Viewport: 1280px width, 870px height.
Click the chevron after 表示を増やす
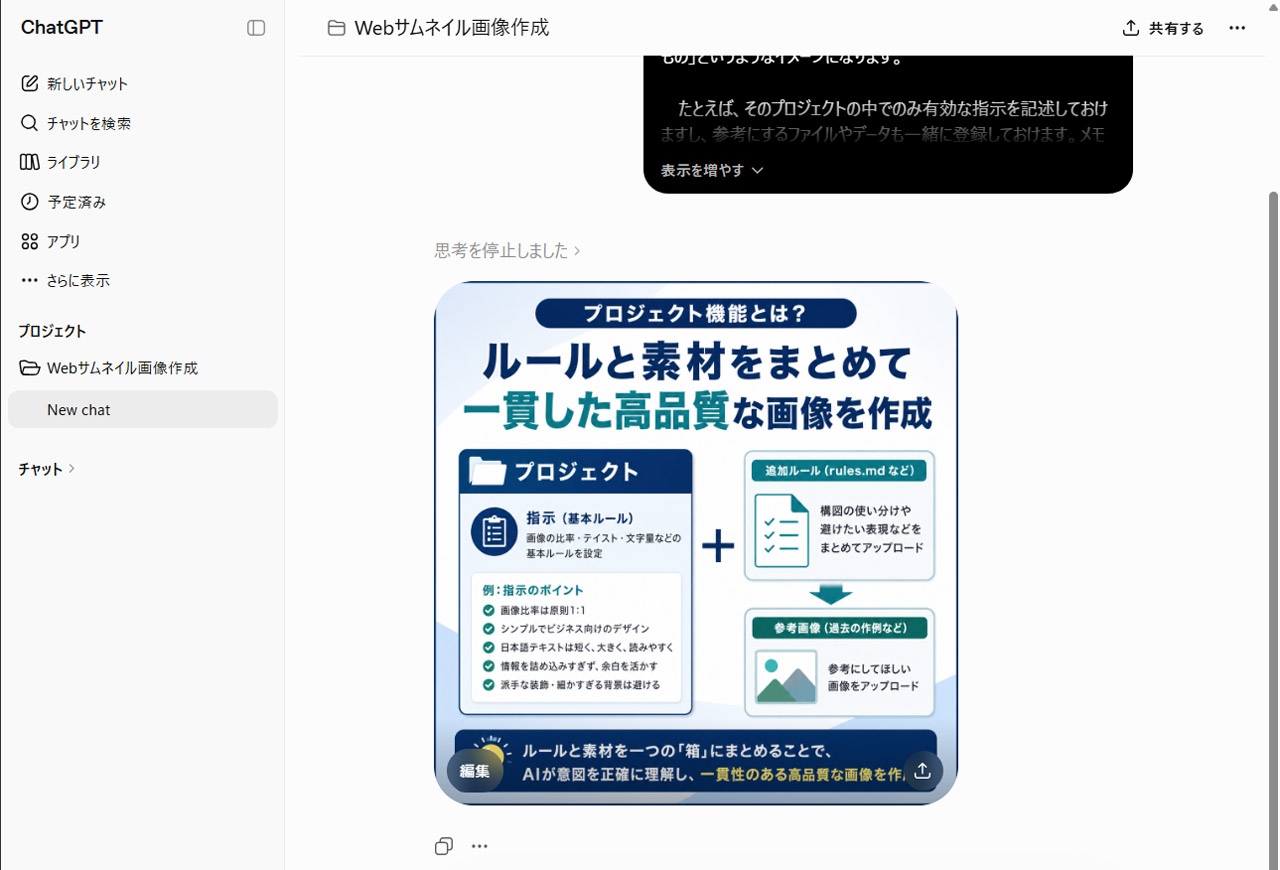coord(757,171)
